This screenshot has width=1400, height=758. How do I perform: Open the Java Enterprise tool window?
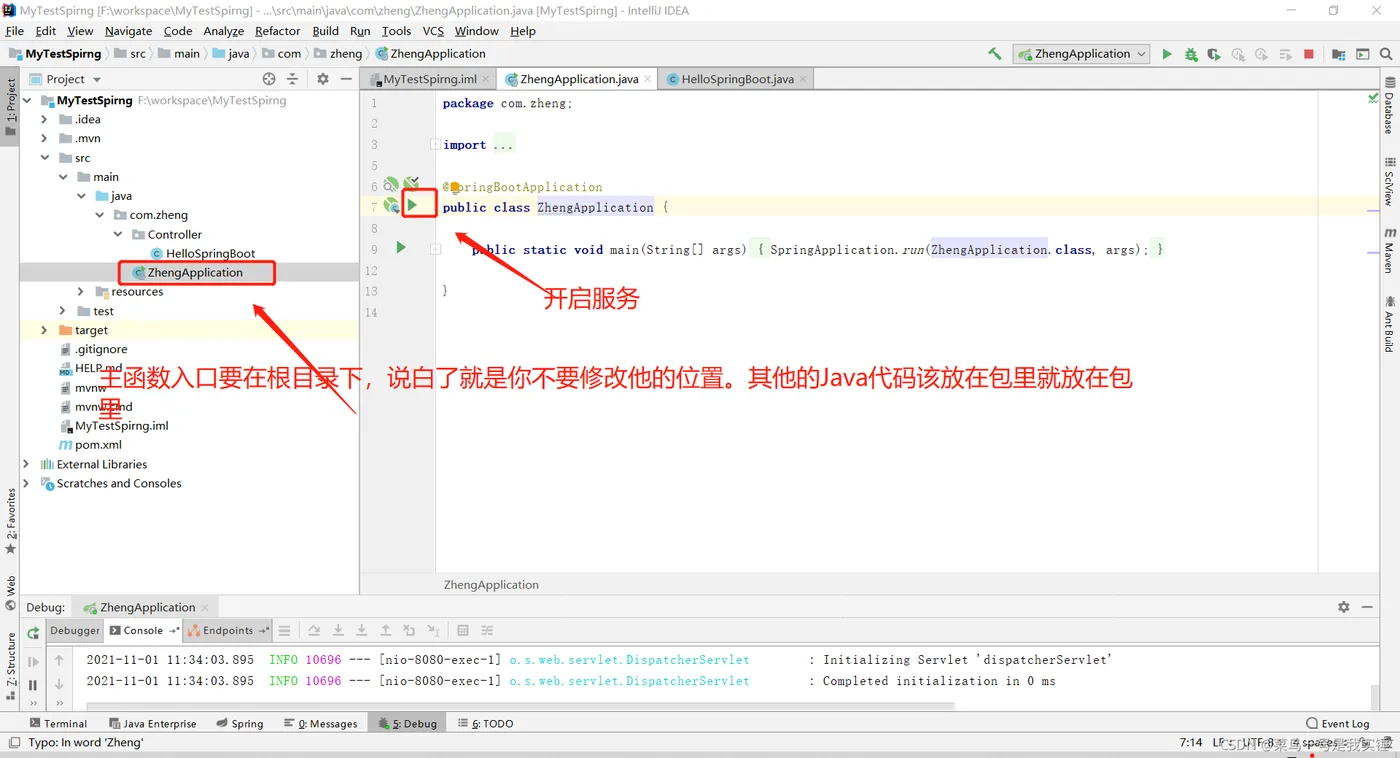[x=152, y=723]
